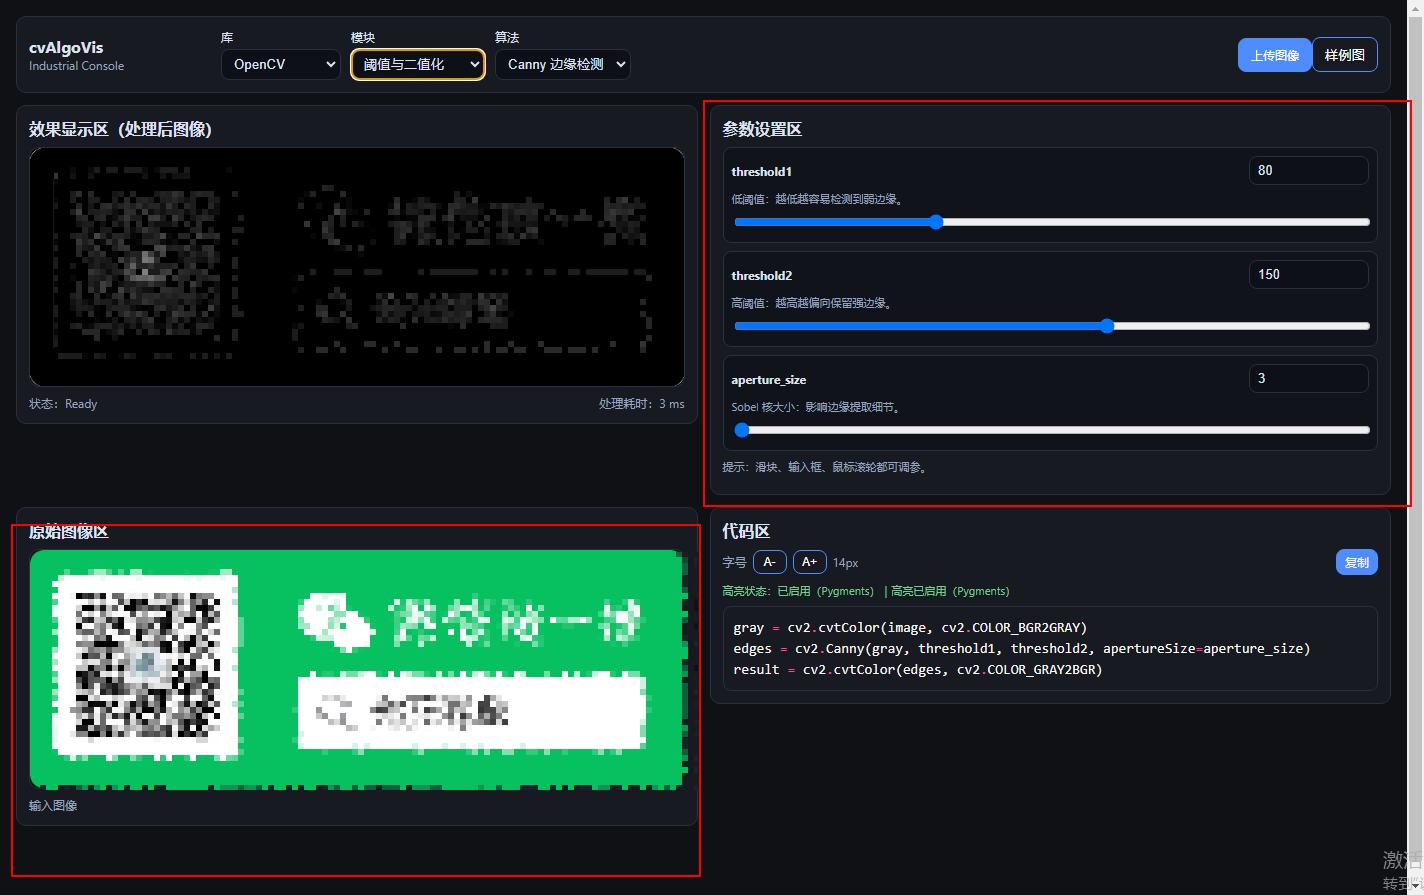Viewport: 1424px width, 895px height.
Task: Click the result = cv2.cvtColor code line
Action: pos(917,669)
